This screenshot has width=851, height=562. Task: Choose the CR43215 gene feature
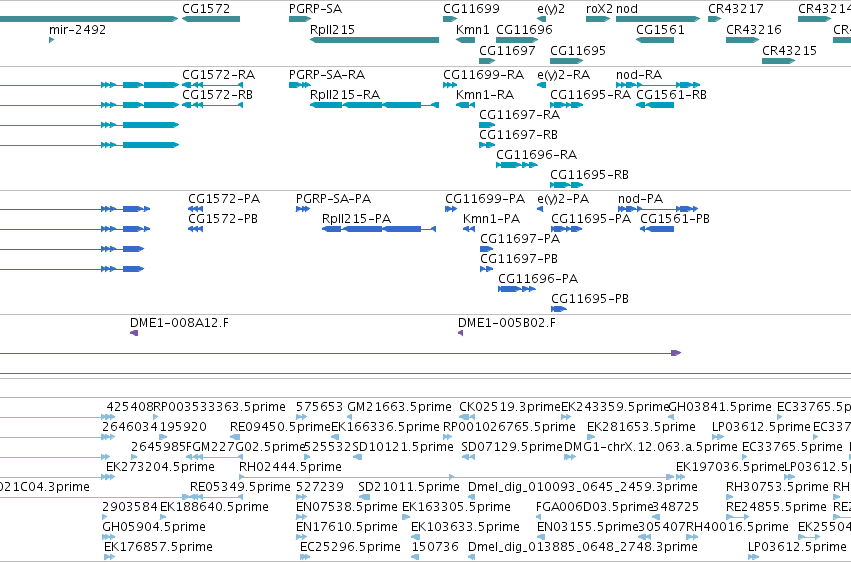coord(778,61)
